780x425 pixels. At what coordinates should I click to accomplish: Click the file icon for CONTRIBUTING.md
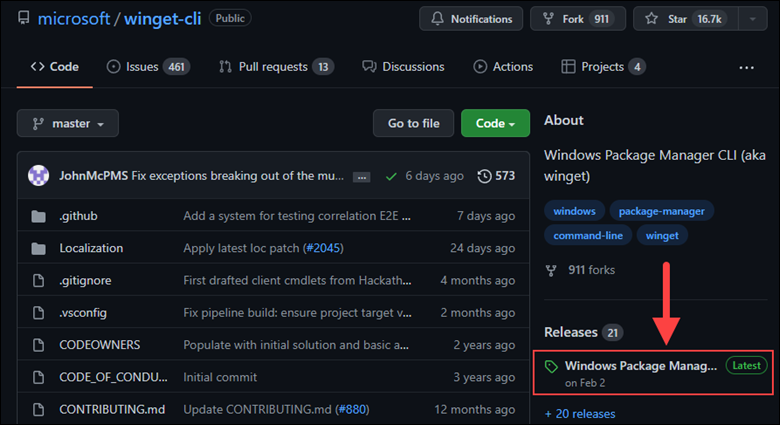coord(38,410)
